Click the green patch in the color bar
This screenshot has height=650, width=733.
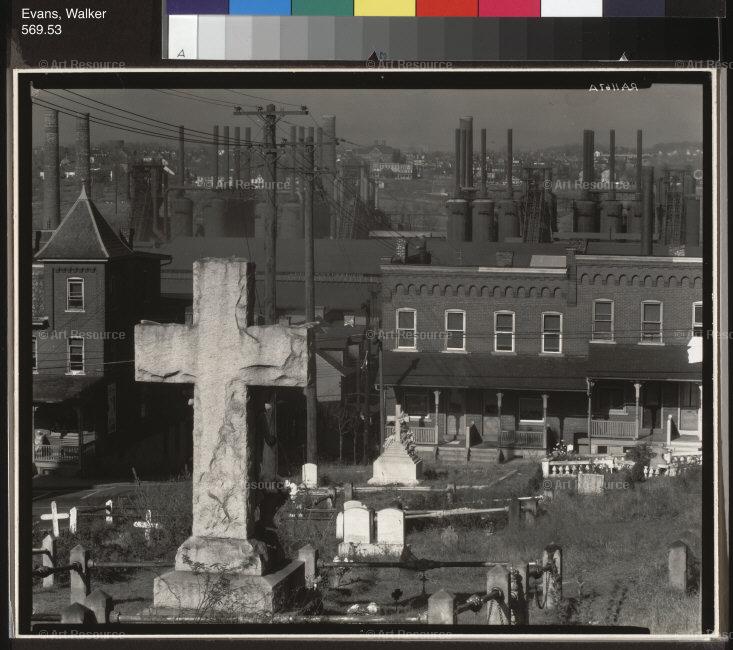pyautogui.click(x=323, y=7)
